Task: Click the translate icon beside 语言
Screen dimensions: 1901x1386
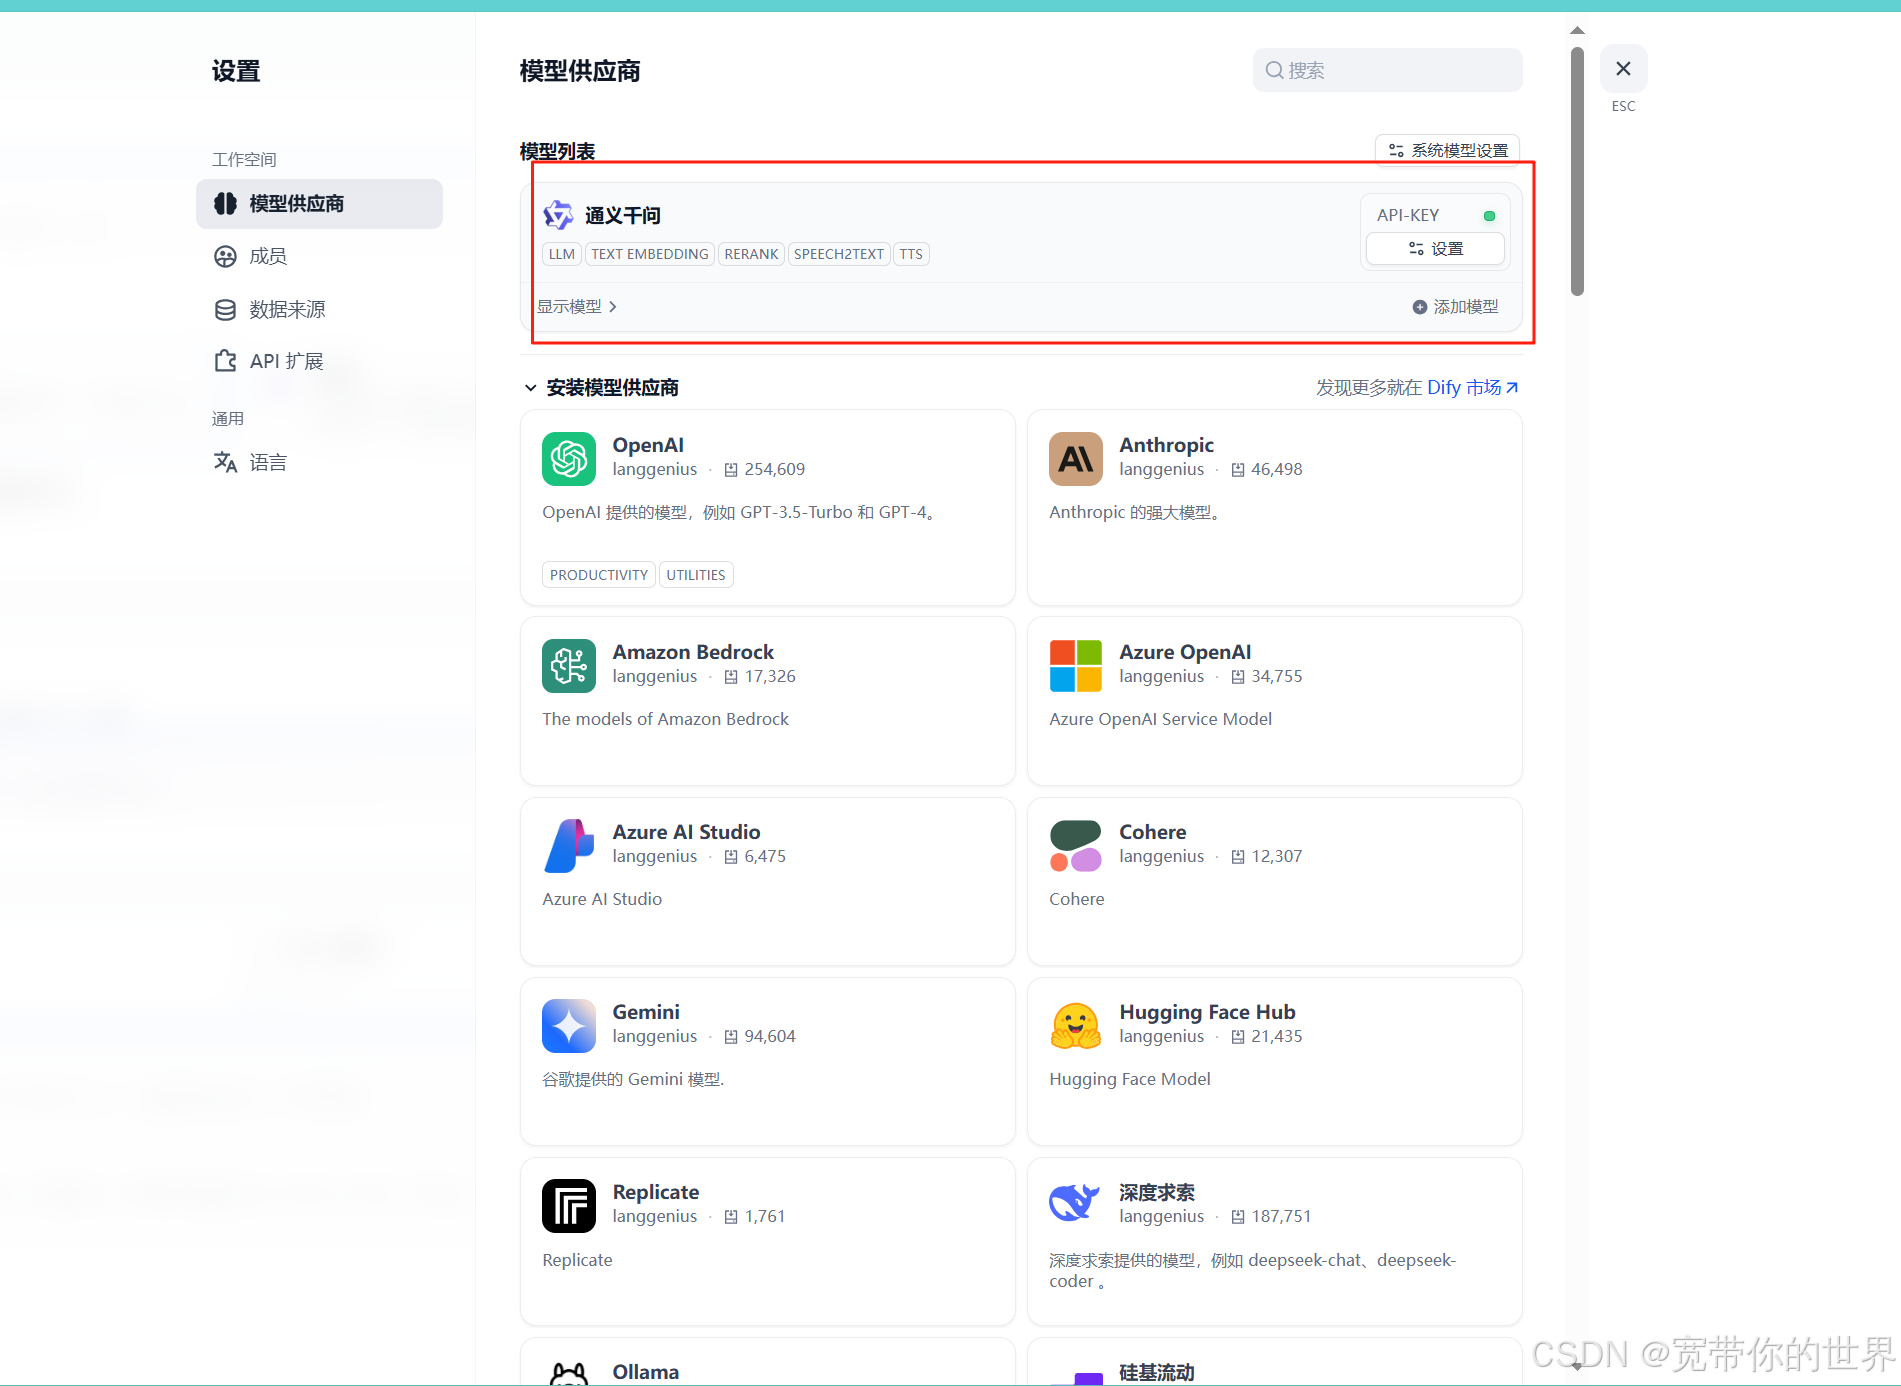Action: coord(225,462)
